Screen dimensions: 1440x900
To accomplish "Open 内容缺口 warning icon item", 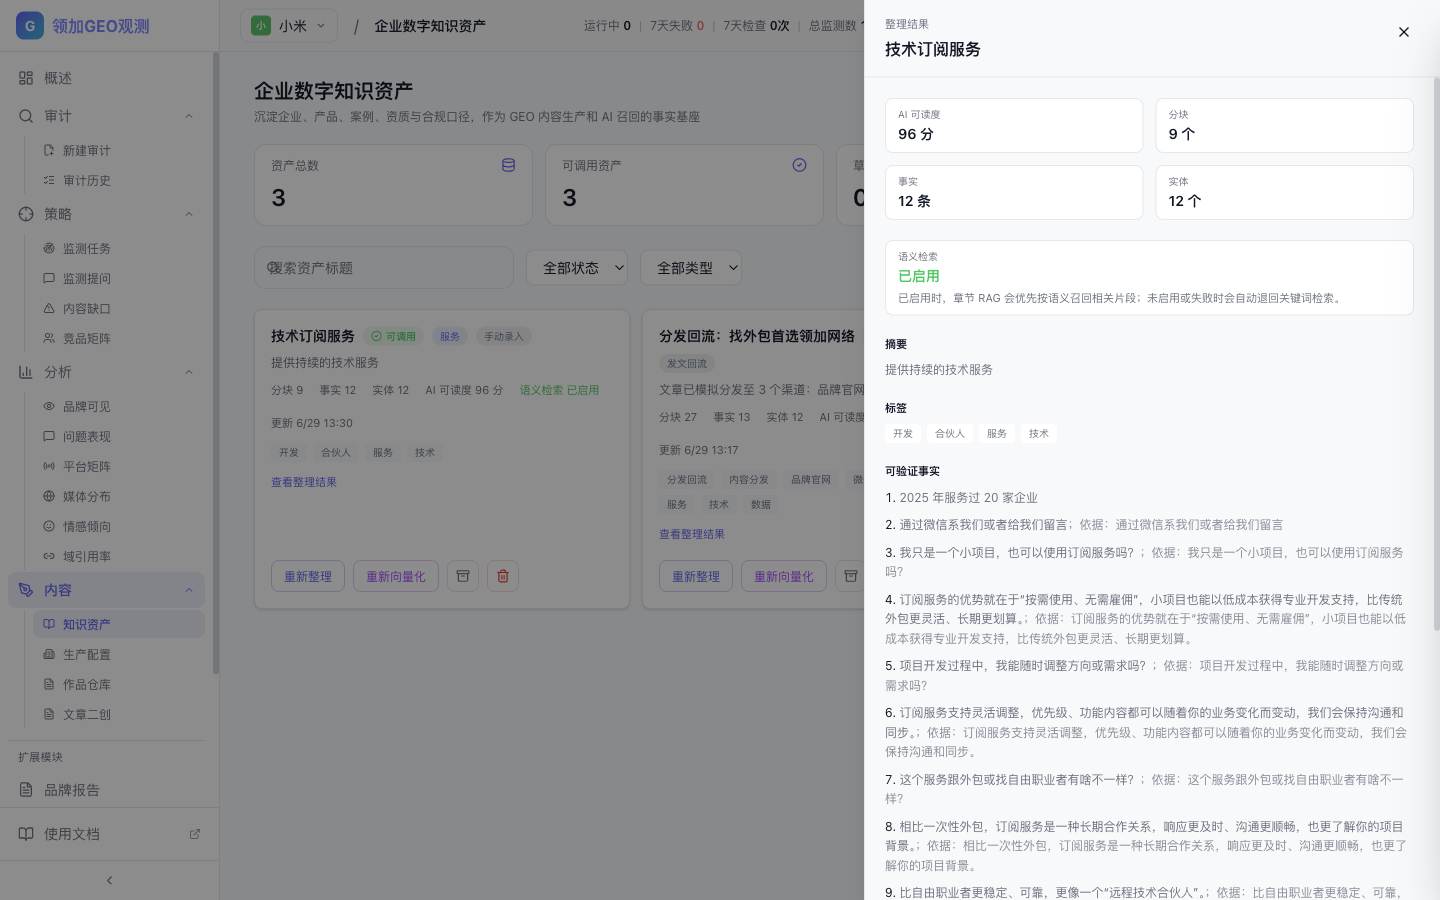I will (x=49, y=308).
